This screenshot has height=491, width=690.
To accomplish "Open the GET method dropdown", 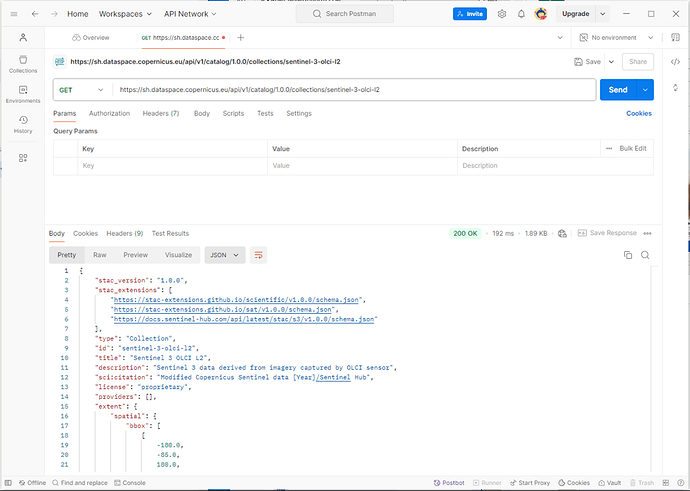I will point(81,90).
